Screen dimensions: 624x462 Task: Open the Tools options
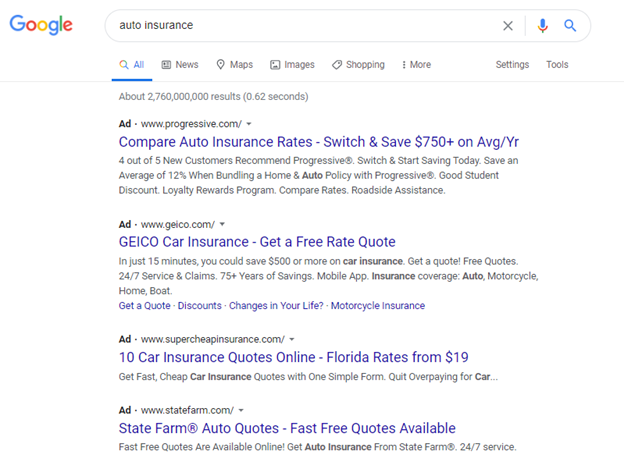coord(557,65)
